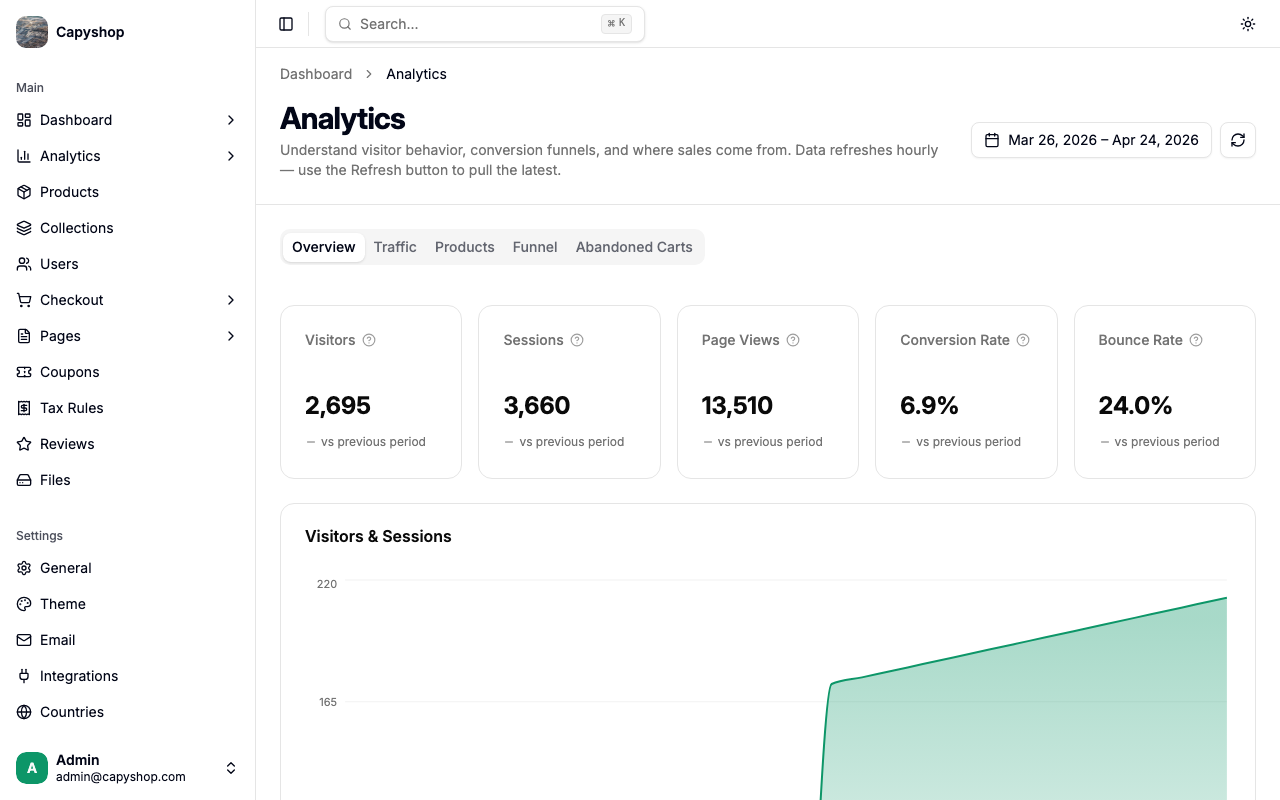Go to Dashboard via breadcrumb
Image resolution: width=1280 pixels, height=800 pixels.
click(x=316, y=74)
